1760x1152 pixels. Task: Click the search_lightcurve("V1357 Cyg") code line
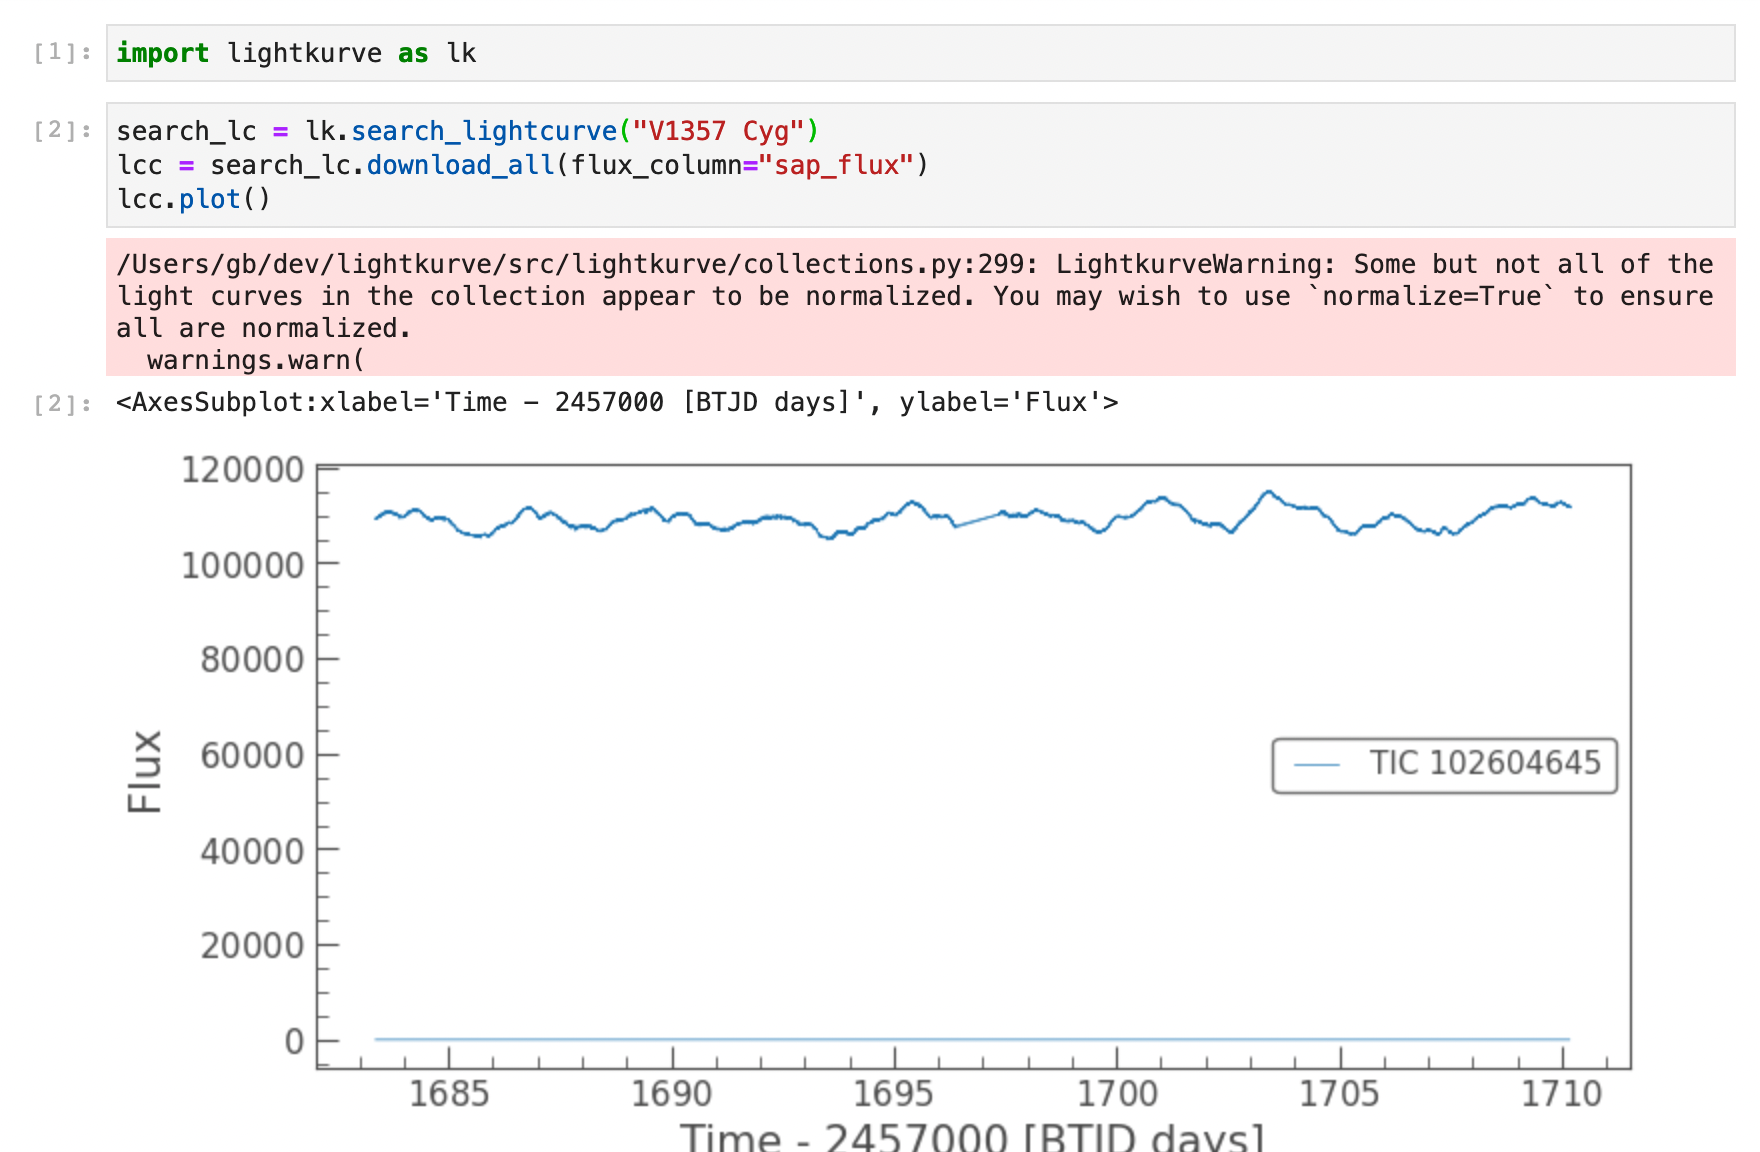click(467, 131)
